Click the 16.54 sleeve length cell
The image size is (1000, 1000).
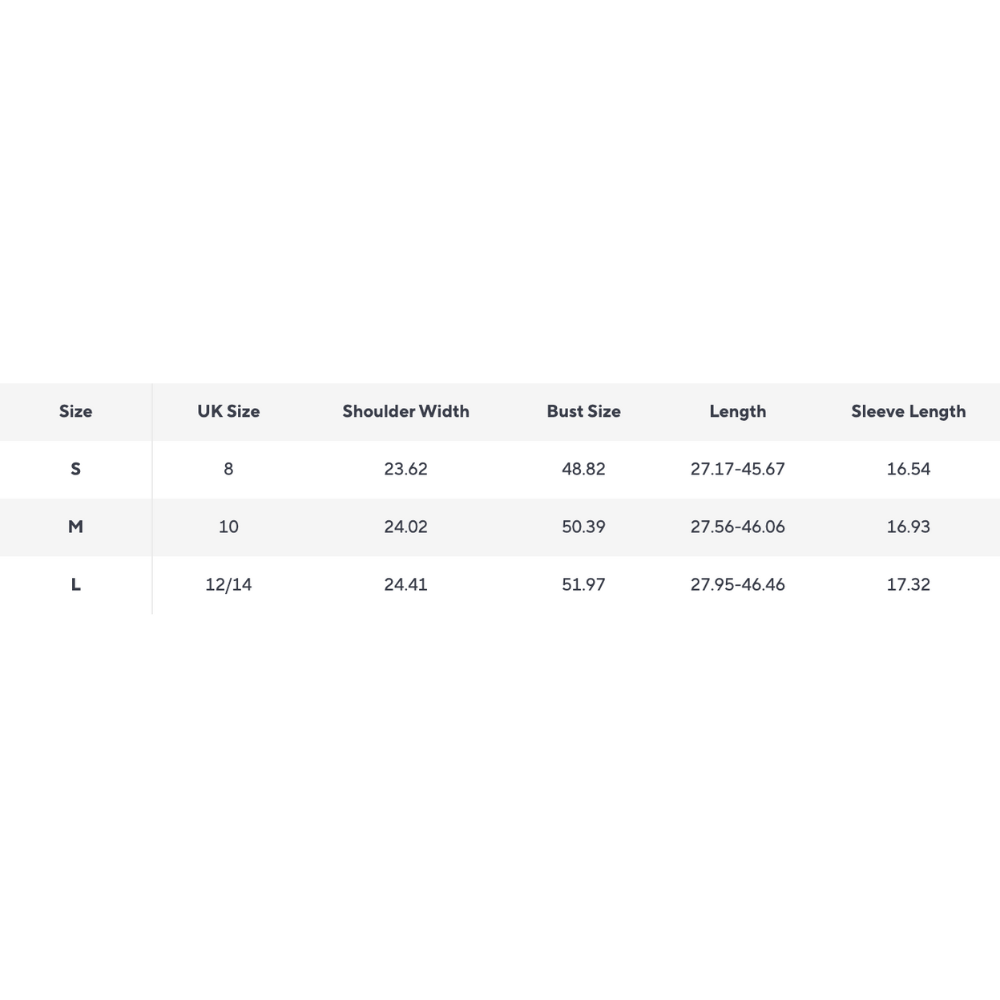click(908, 469)
